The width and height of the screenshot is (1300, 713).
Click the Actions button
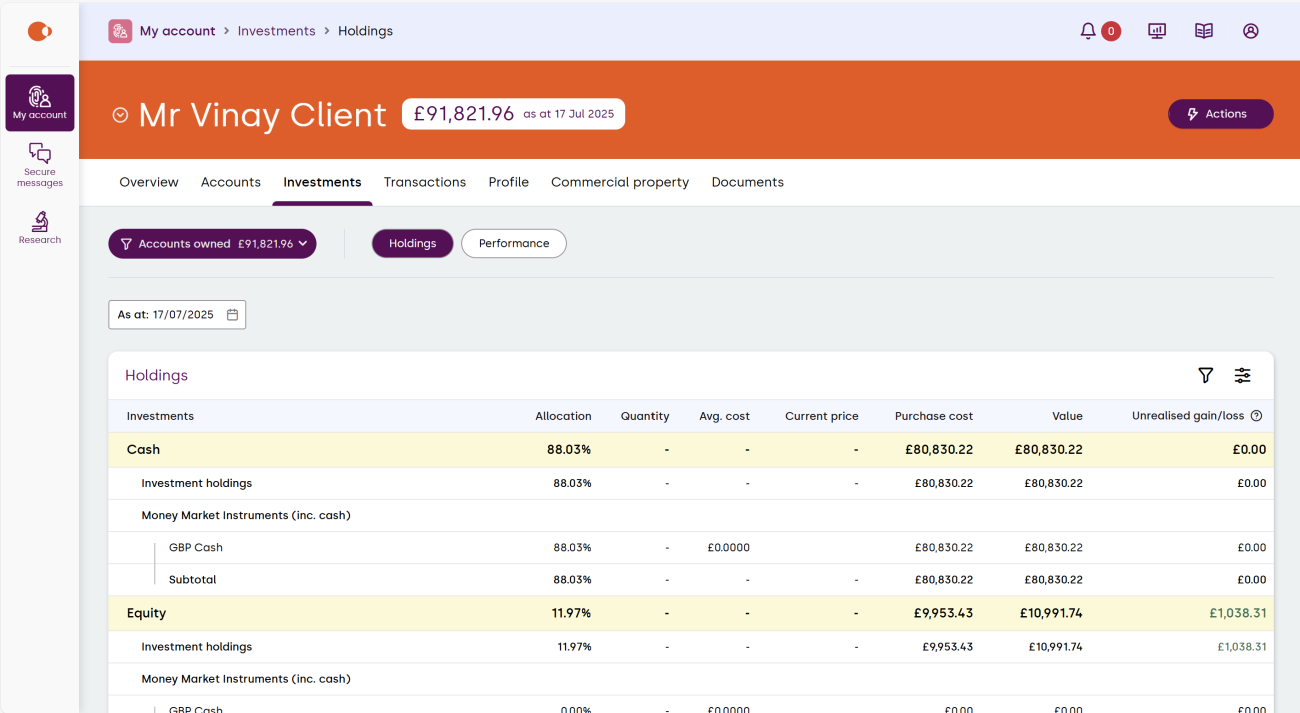click(x=1220, y=114)
